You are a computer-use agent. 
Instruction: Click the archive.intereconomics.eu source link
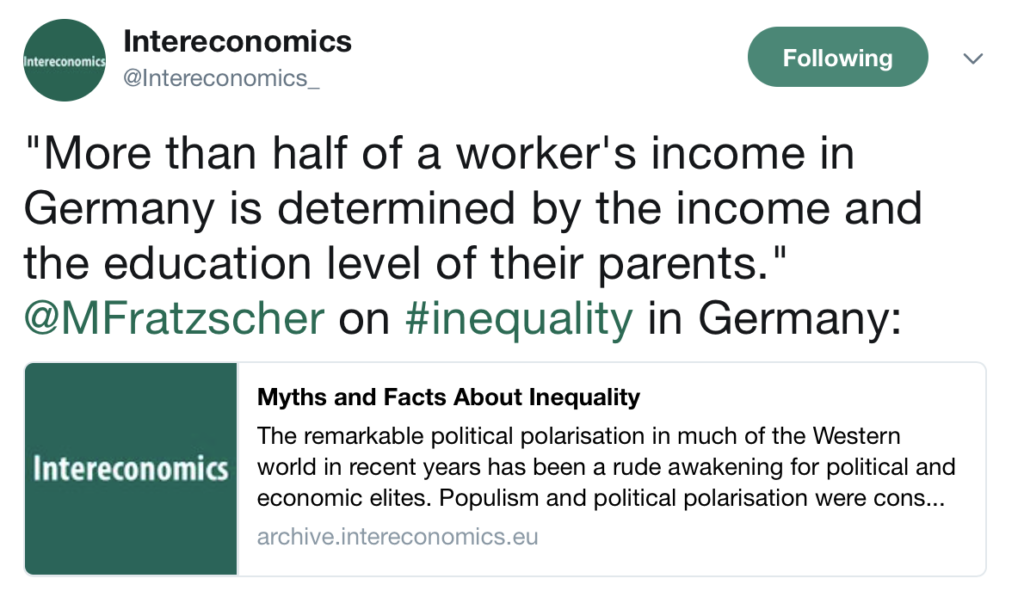[396, 537]
